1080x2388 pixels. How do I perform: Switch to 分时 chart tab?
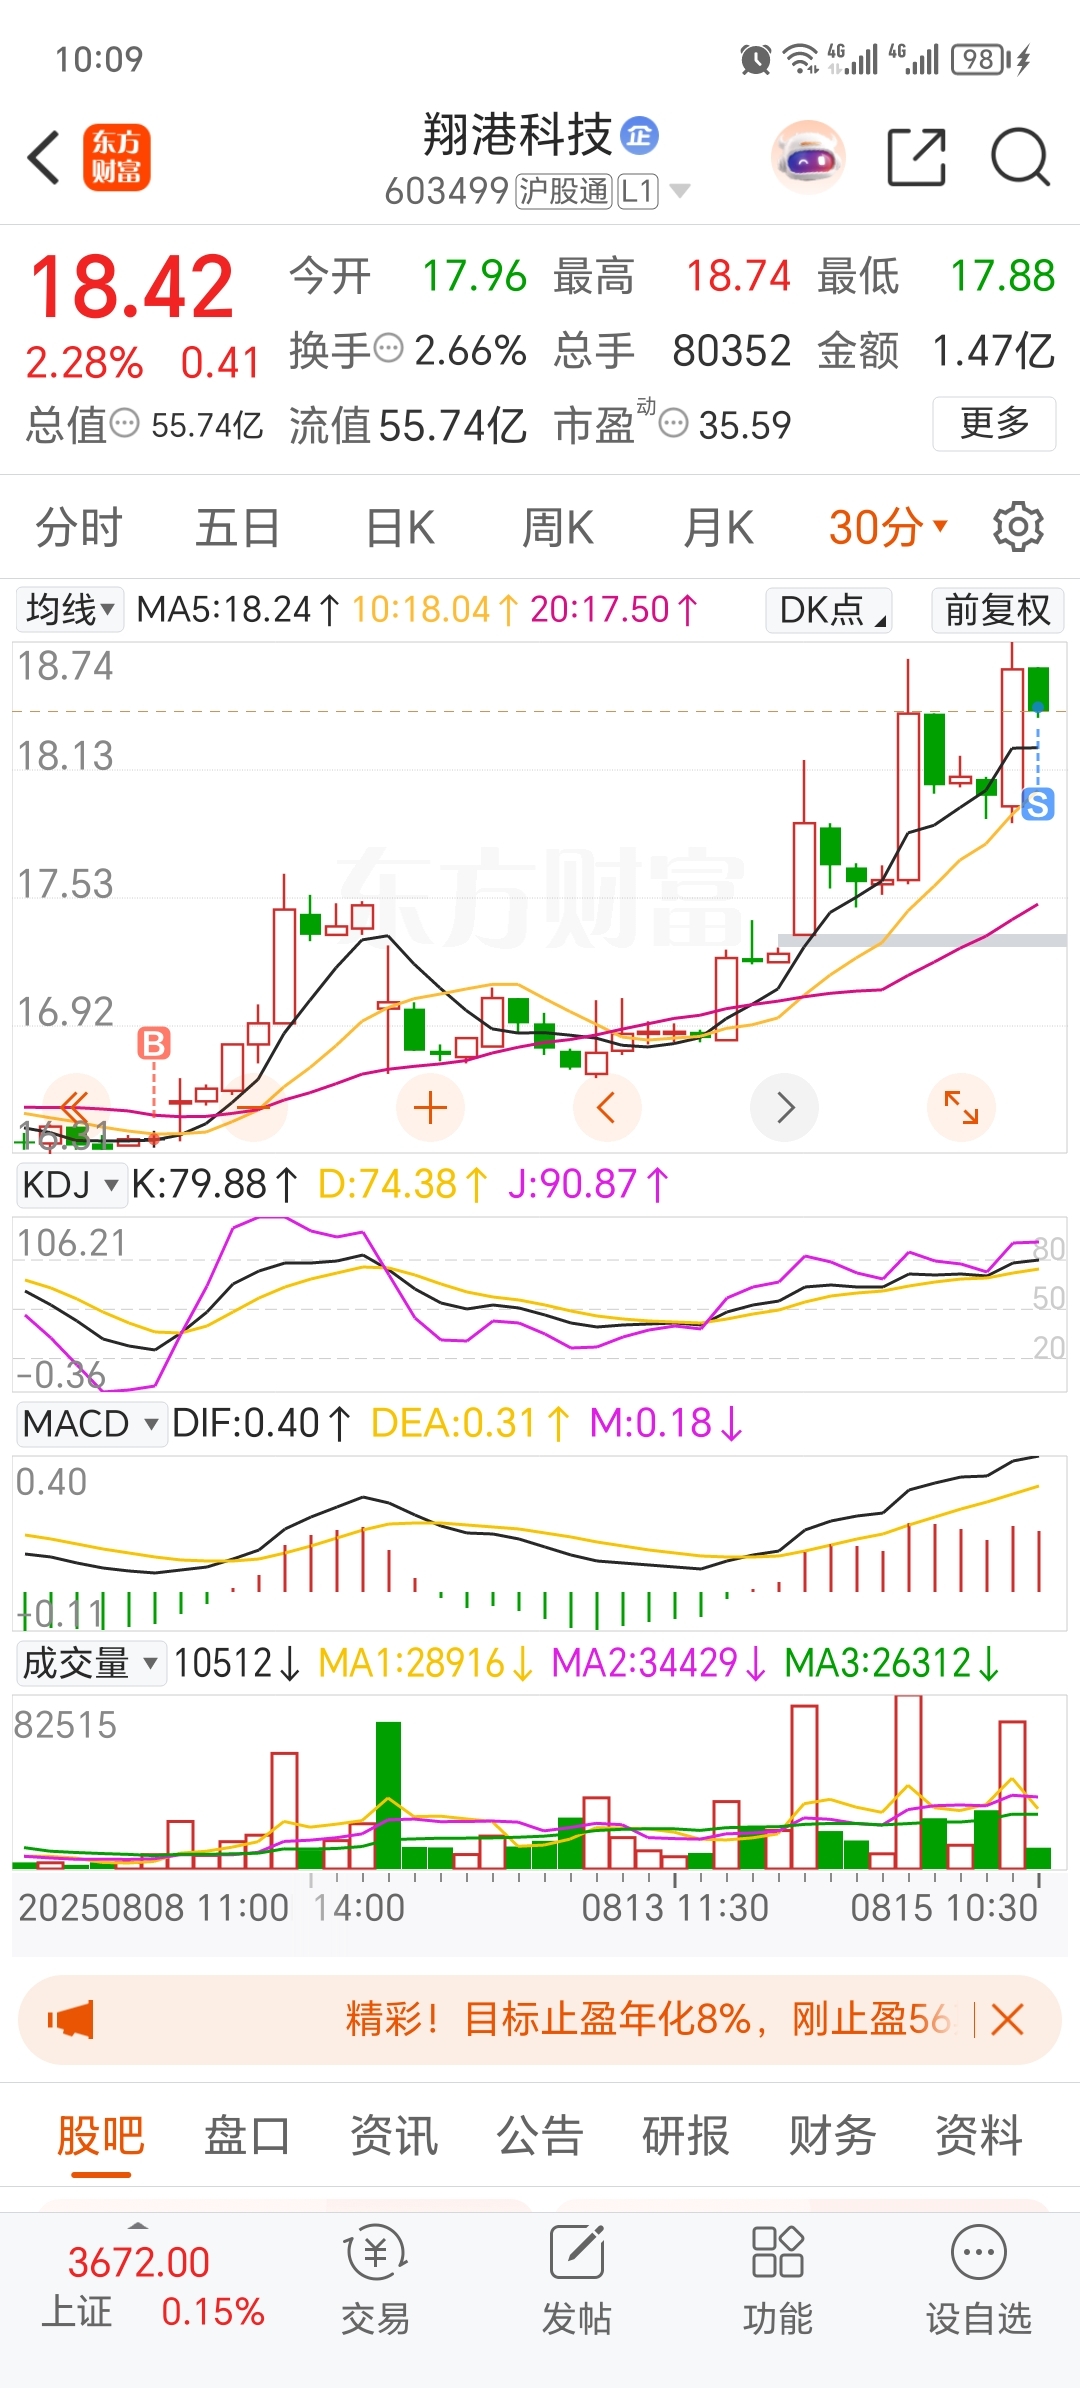tap(79, 527)
